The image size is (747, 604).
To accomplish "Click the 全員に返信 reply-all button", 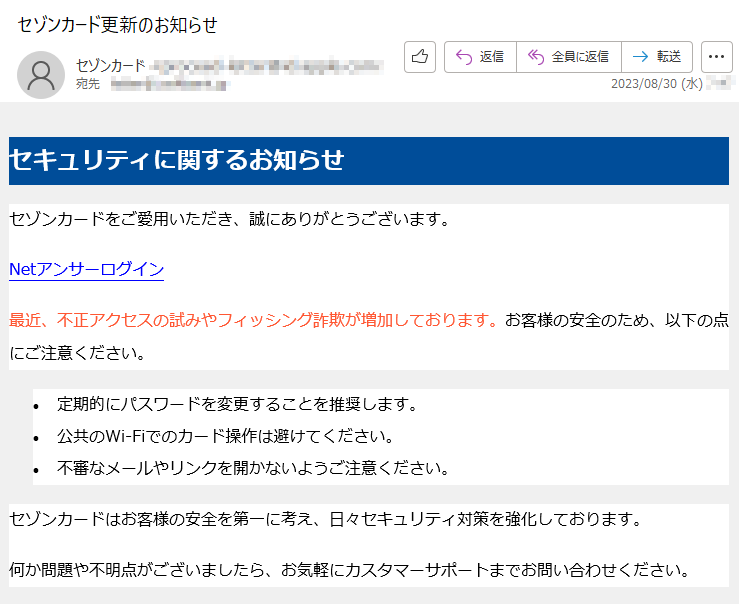I will tap(569, 57).
